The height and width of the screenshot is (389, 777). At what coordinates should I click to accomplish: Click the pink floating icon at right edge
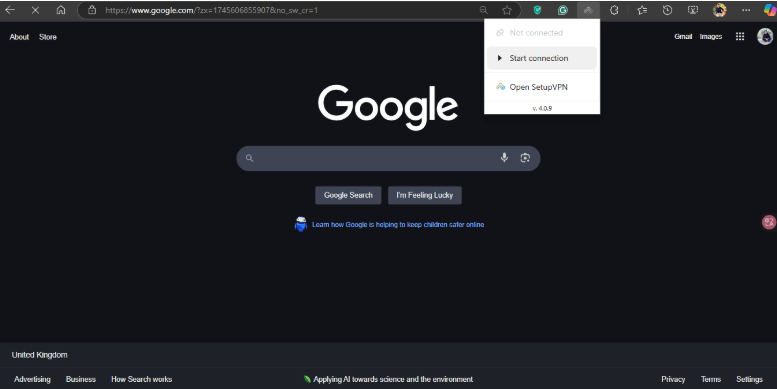pos(769,222)
